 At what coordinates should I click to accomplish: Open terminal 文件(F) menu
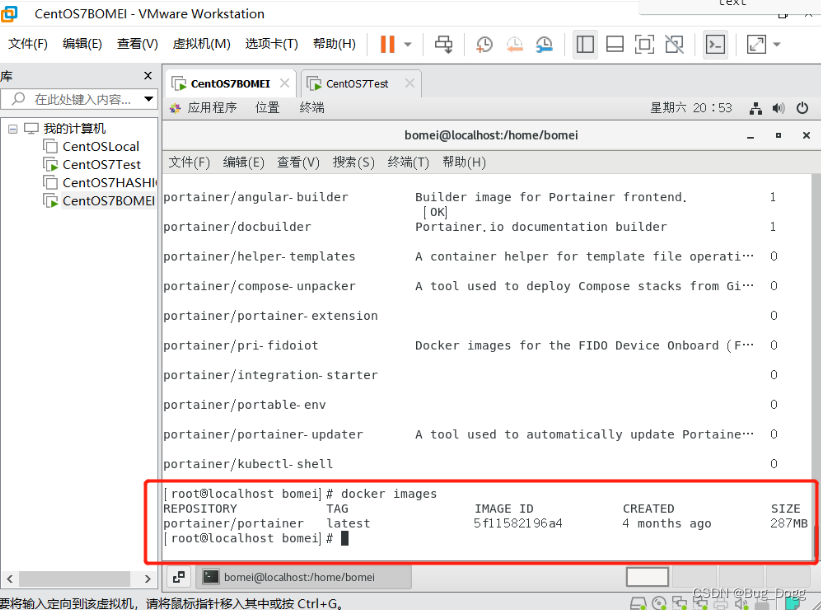point(189,162)
